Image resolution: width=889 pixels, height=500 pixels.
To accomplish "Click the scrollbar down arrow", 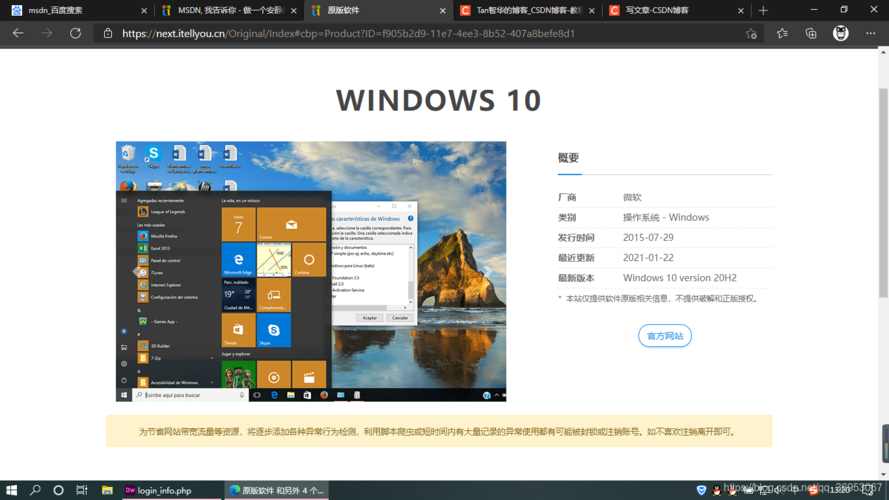I will (x=883, y=475).
